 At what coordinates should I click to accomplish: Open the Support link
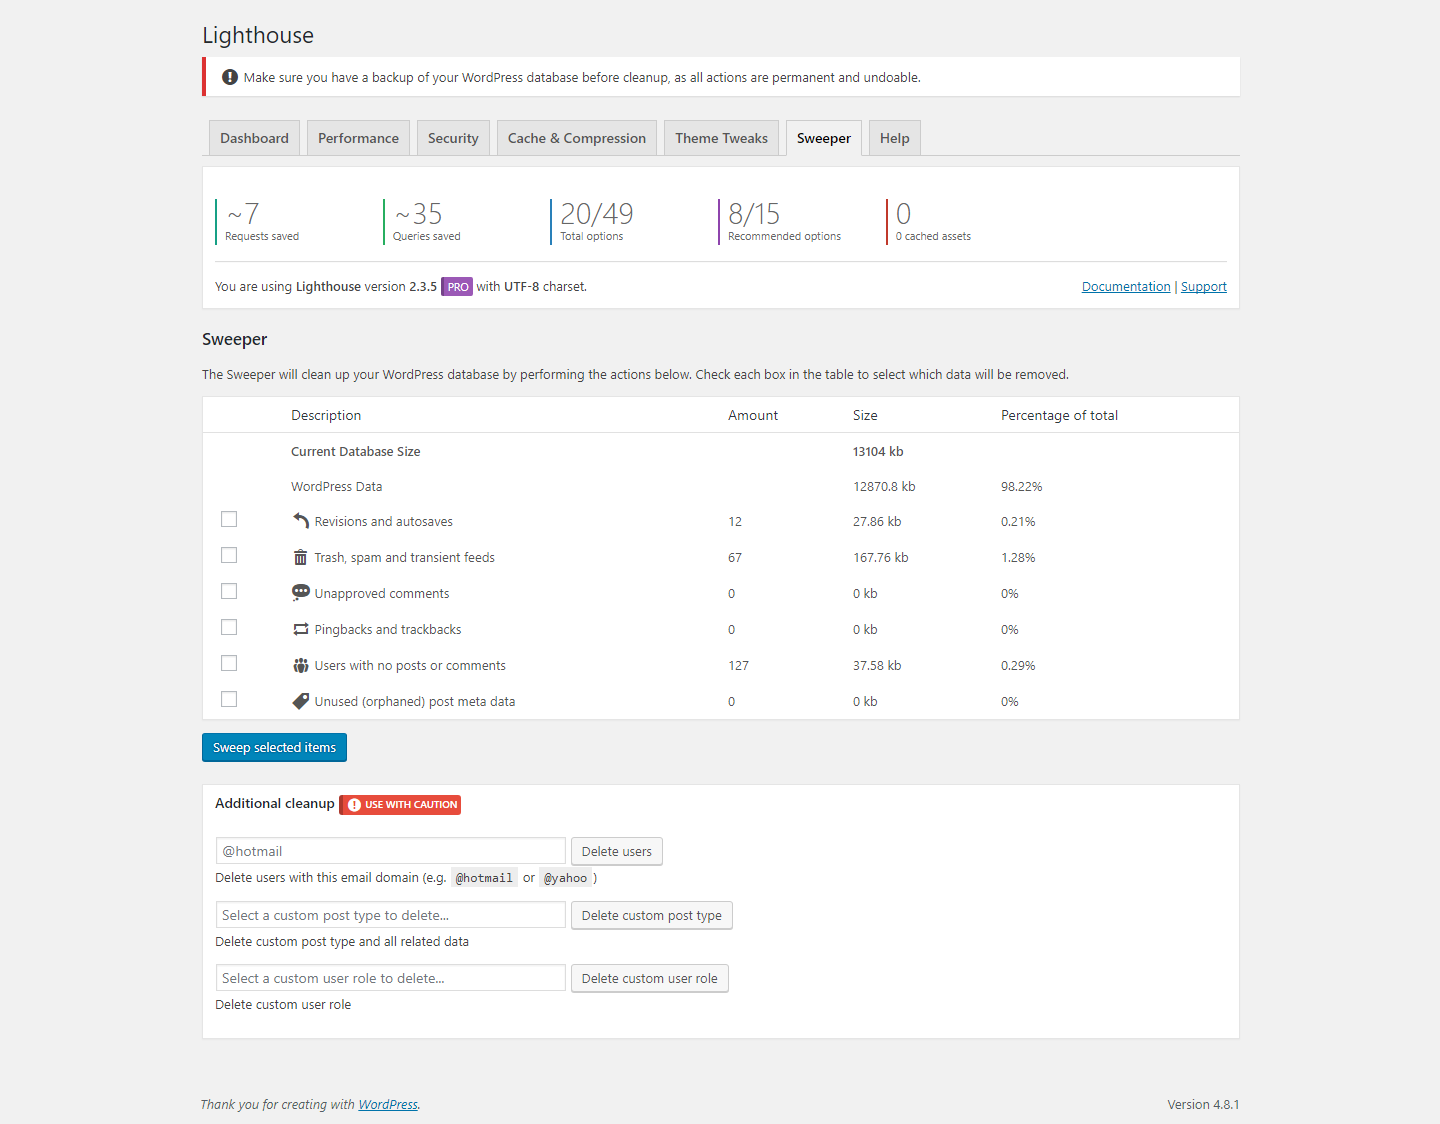click(x=1204, y=287)
